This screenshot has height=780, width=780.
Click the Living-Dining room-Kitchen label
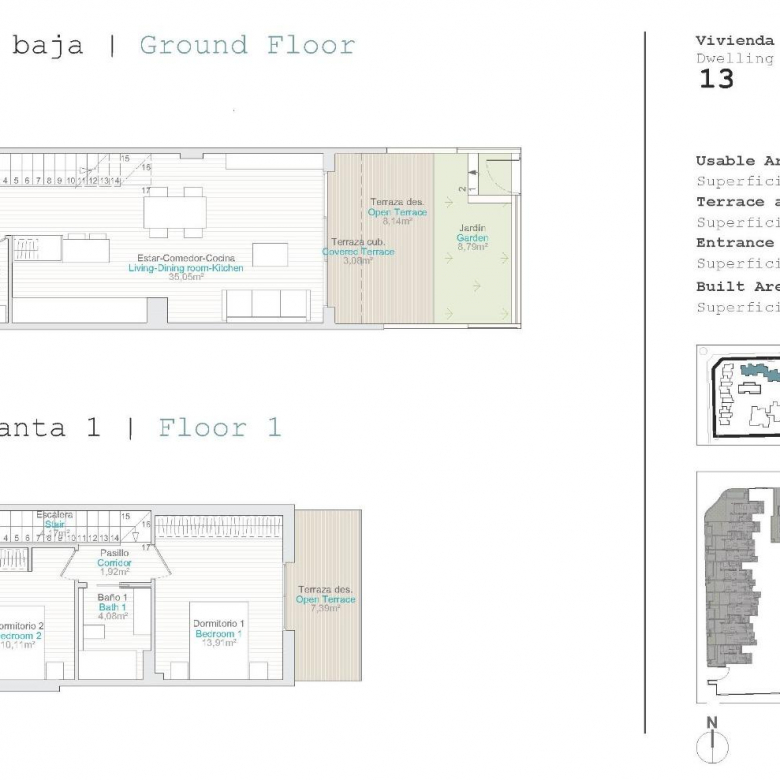(186, 268)
